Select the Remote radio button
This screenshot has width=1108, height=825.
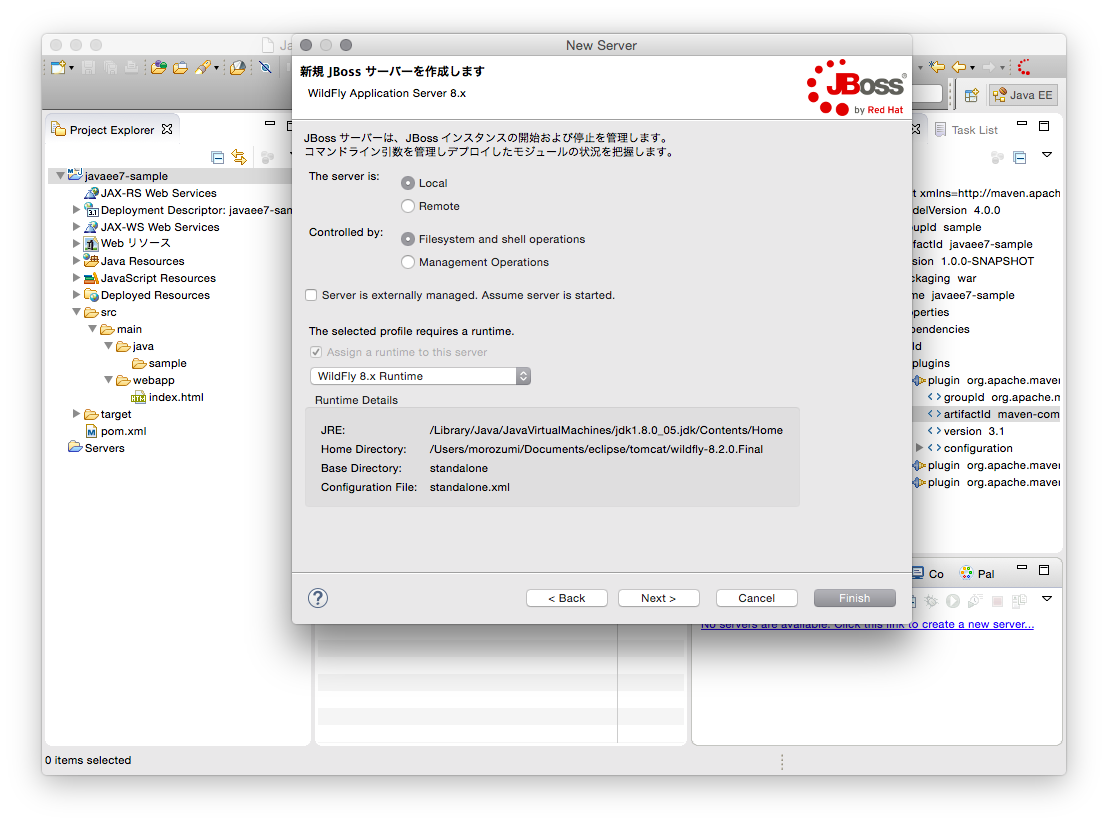(409, 207)
